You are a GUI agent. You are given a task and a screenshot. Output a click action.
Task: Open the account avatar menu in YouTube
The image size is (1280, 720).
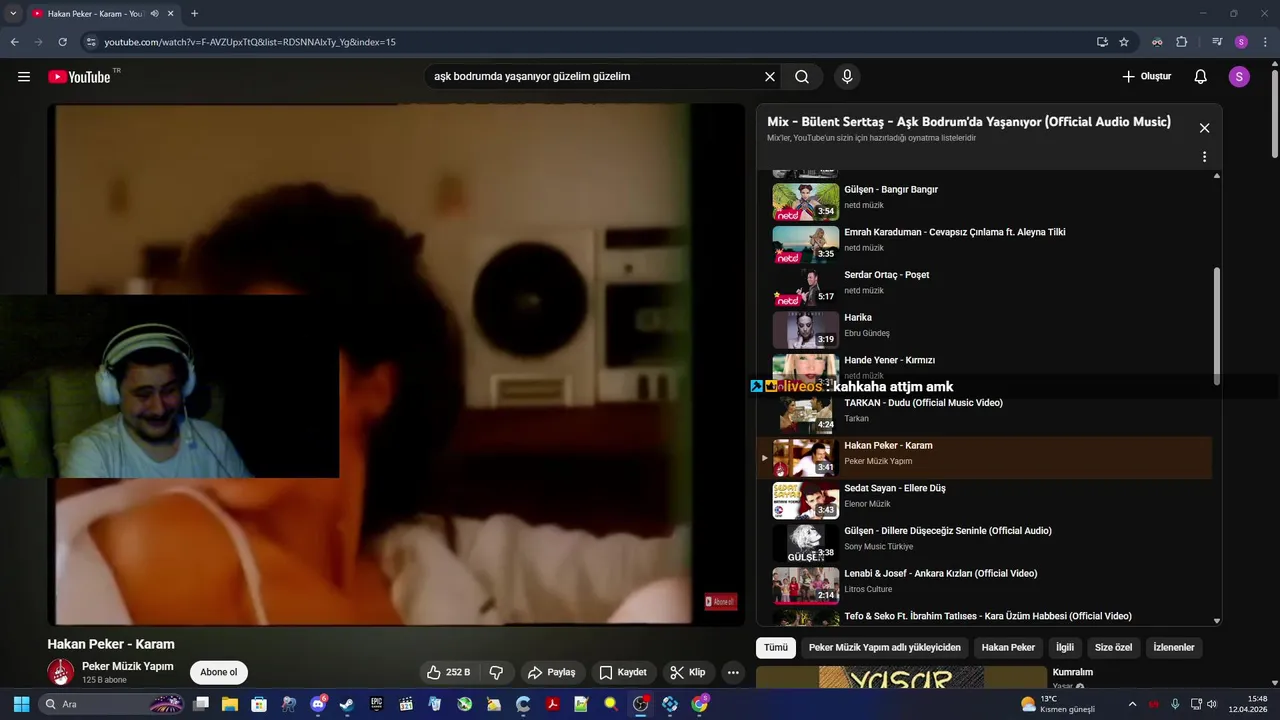pyautogui.click(x=1239, y=77)
